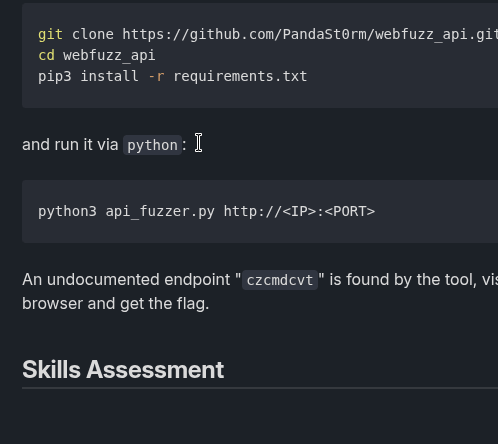Click "python3" in the second code block
Image resolution: width=498 pixels, height=444 pixels.
(x=67, y=211)
